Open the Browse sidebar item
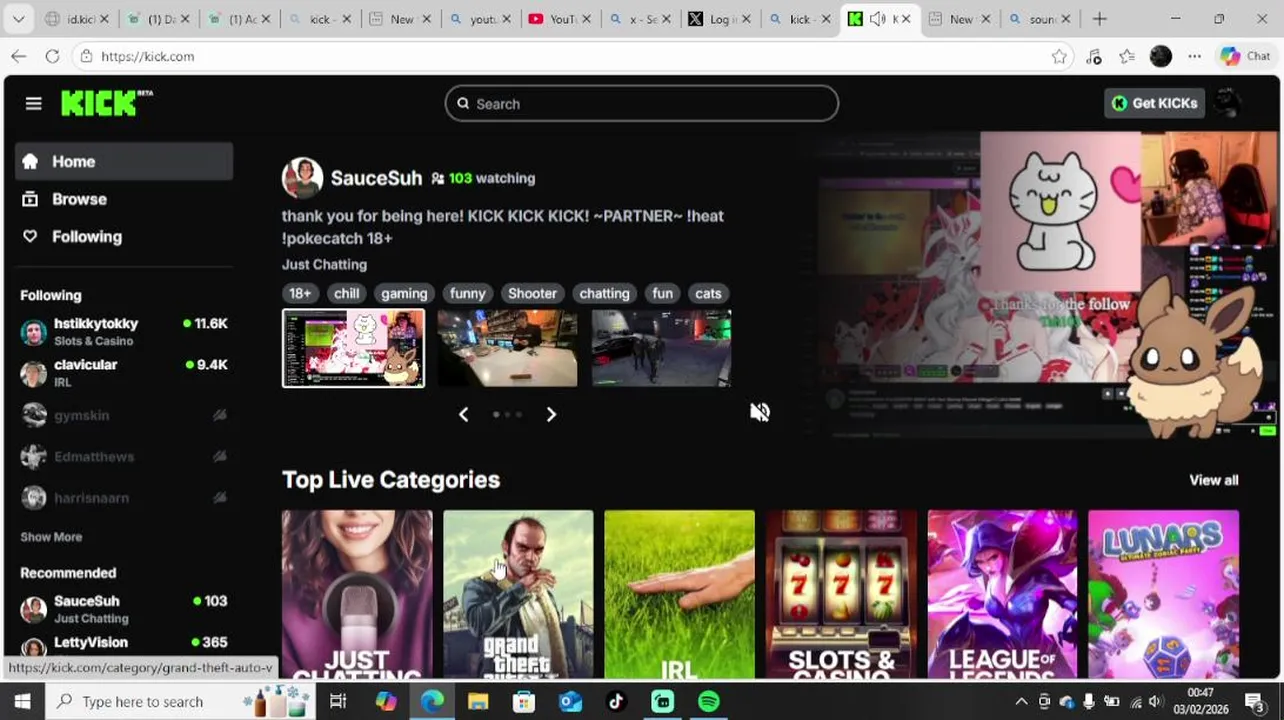1284x720 pixels. point(124,199)
